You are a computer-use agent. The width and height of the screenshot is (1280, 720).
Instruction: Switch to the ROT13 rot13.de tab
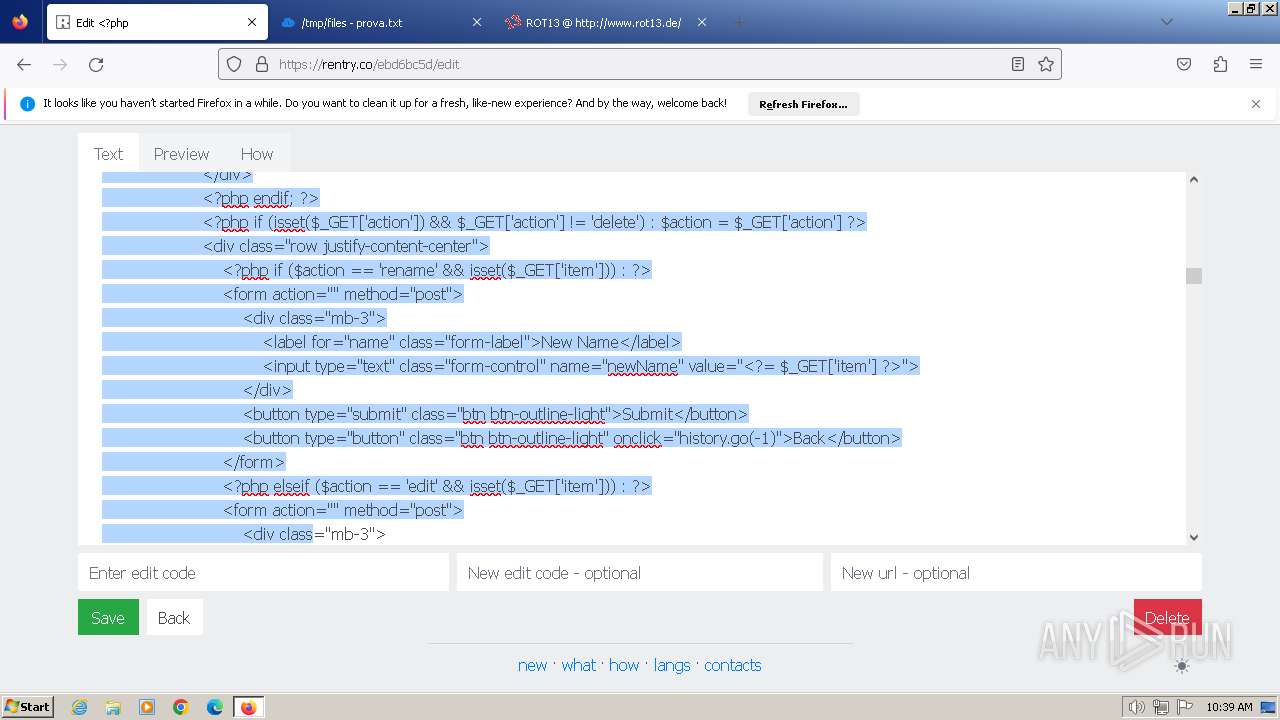[606, 22]
